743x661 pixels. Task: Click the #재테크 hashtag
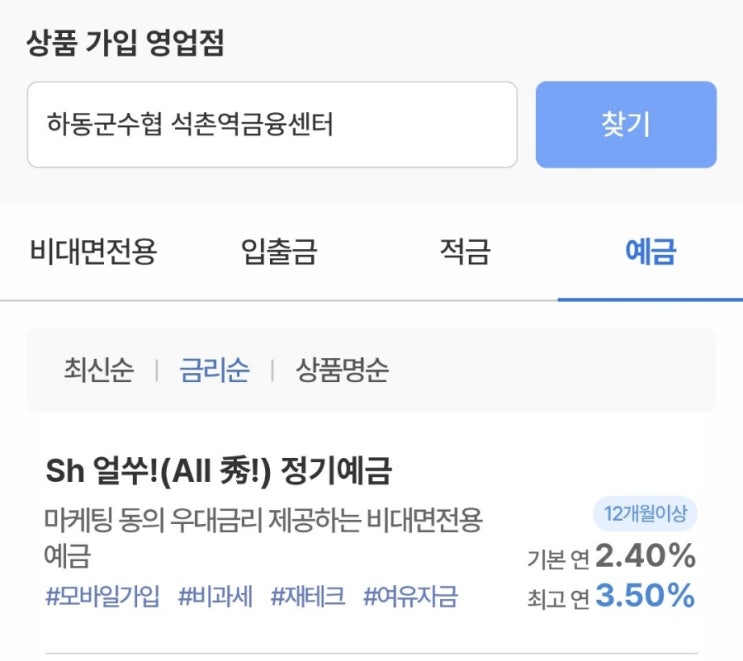tap(307, 597)
